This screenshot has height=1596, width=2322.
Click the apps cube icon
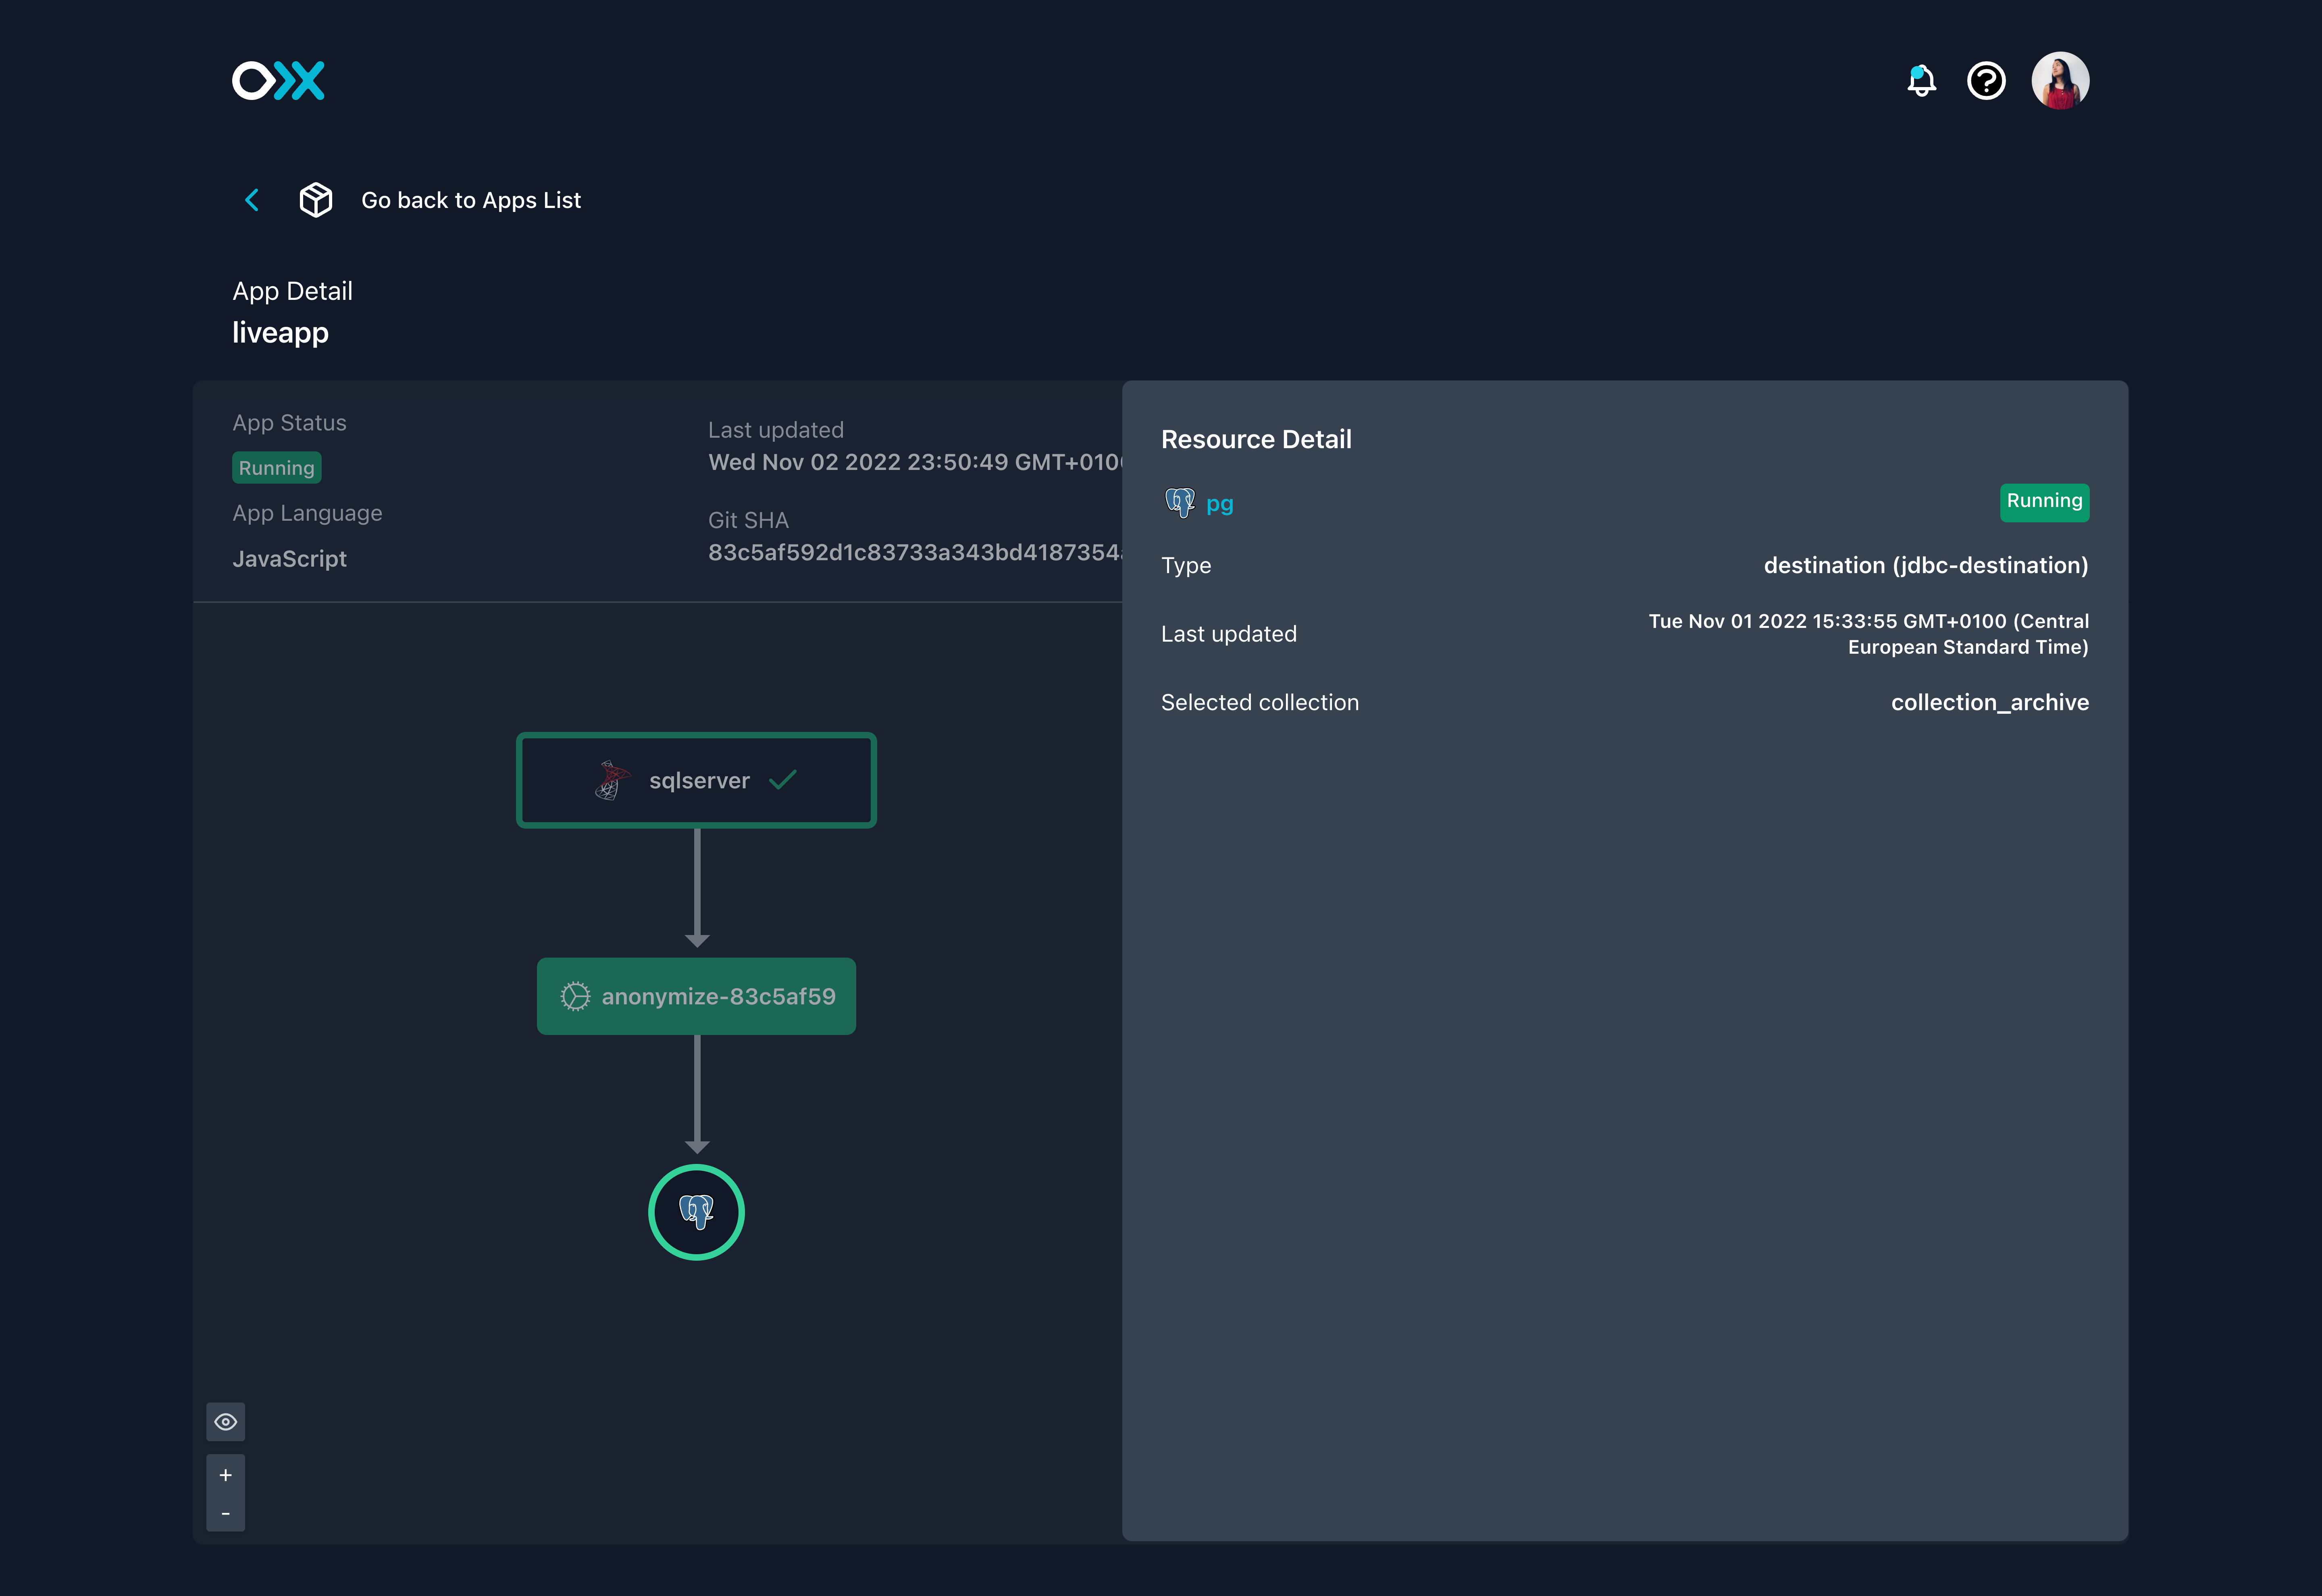point(316,200)
